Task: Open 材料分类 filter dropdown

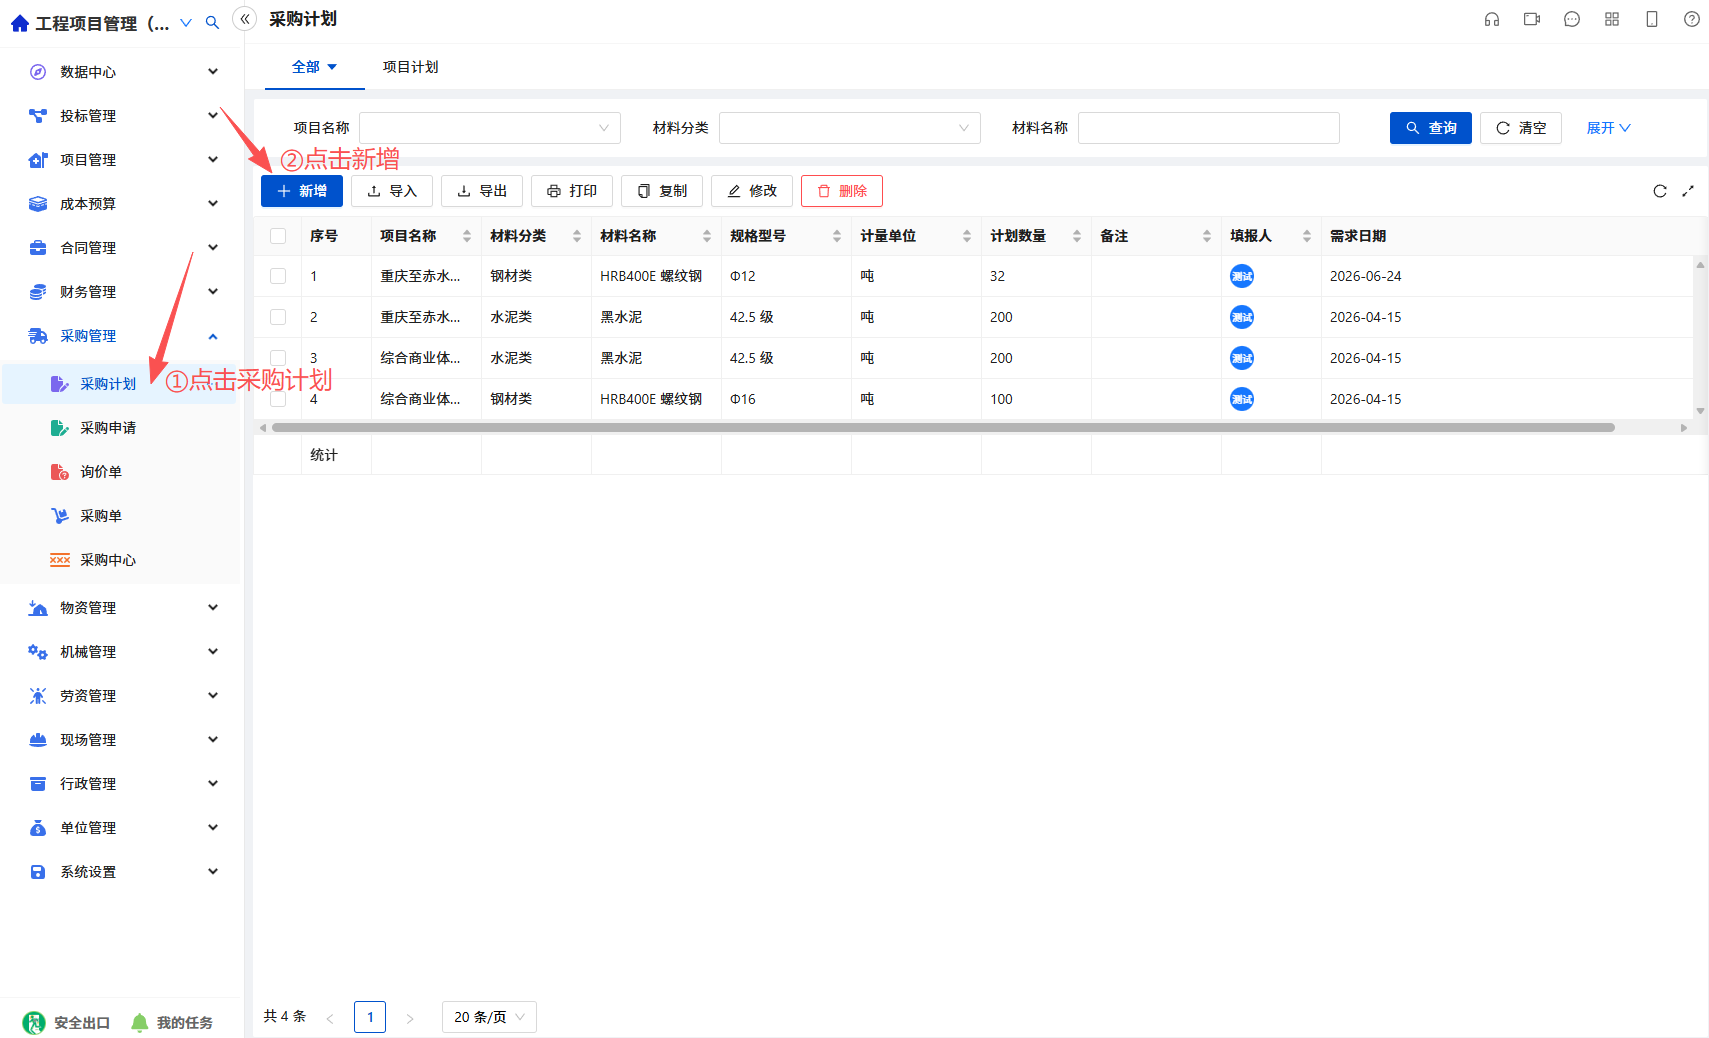Action: 850,128
